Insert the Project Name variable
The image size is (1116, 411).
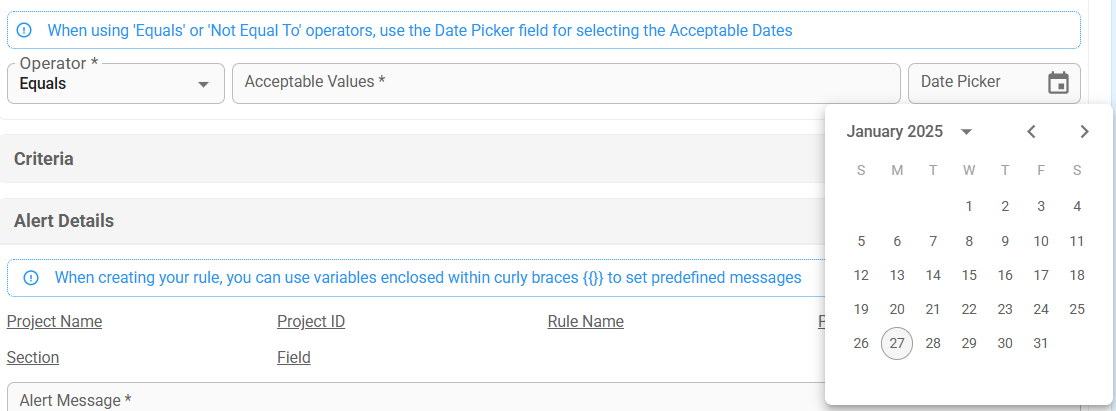coord(54,322)
